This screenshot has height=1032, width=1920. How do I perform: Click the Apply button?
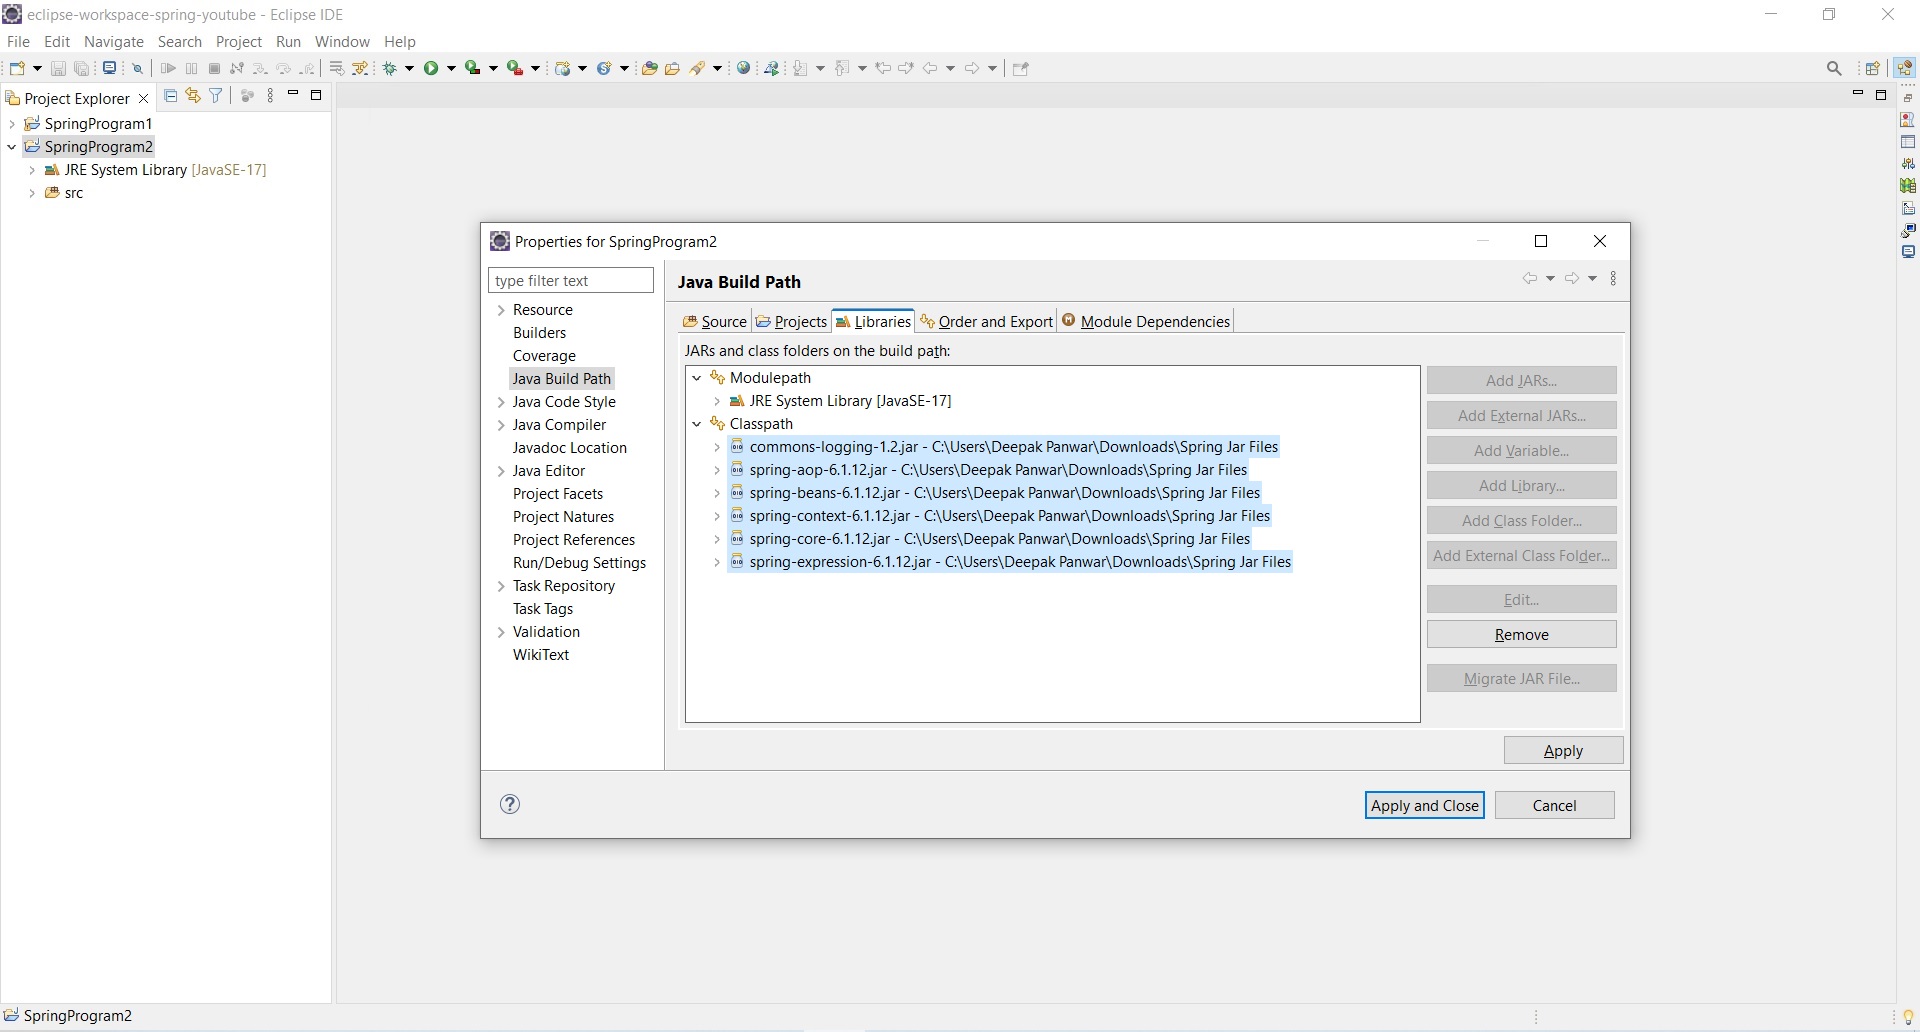tap(1564, 751)
